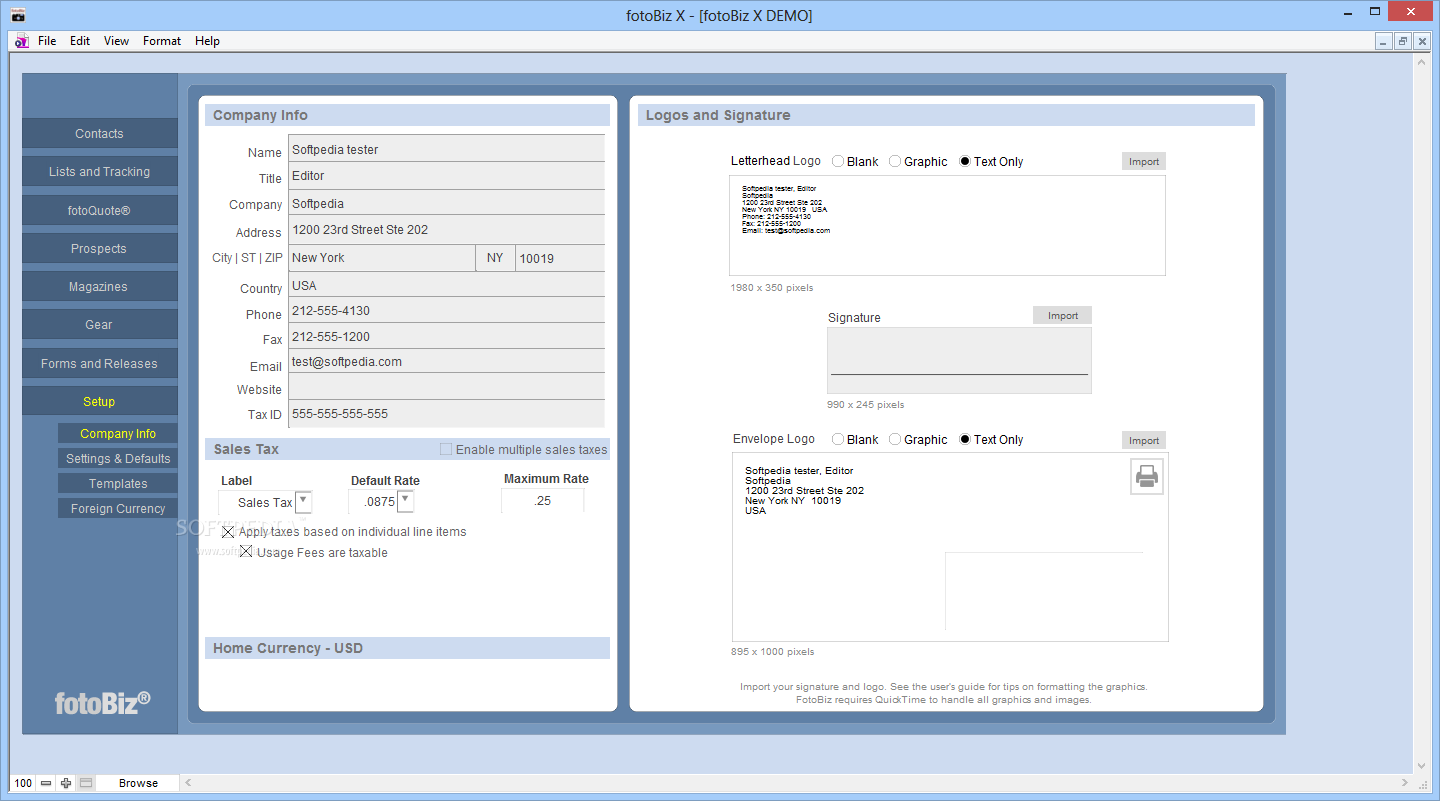This screenshot has height=801, width=1440.
Task: Click the empty Website field
Action: pos(447,387)
